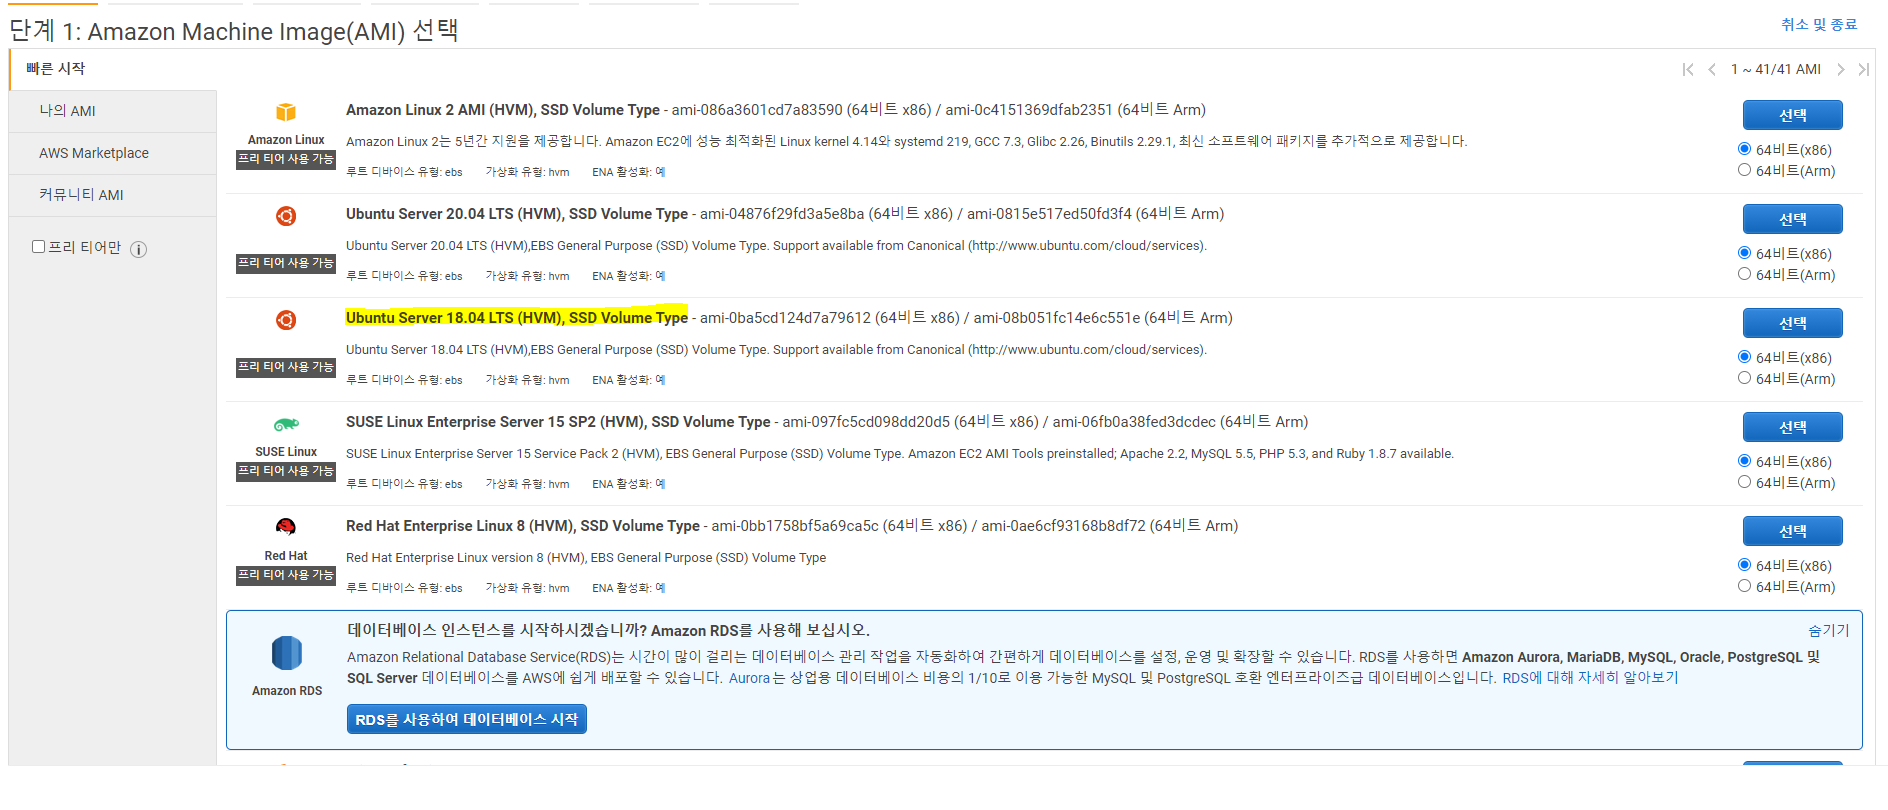
Task: Hide RDS banner with 숨기기 link
Action: [x=1829, y=630]
